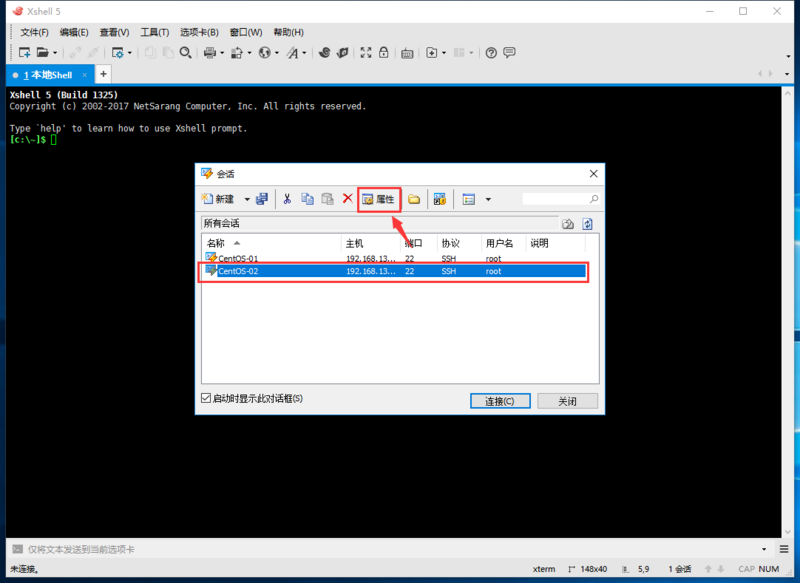Open dropdown arrow beside the globe encoding icon
This screenshot has height=583, width=800.
click(x=277, y=53)
